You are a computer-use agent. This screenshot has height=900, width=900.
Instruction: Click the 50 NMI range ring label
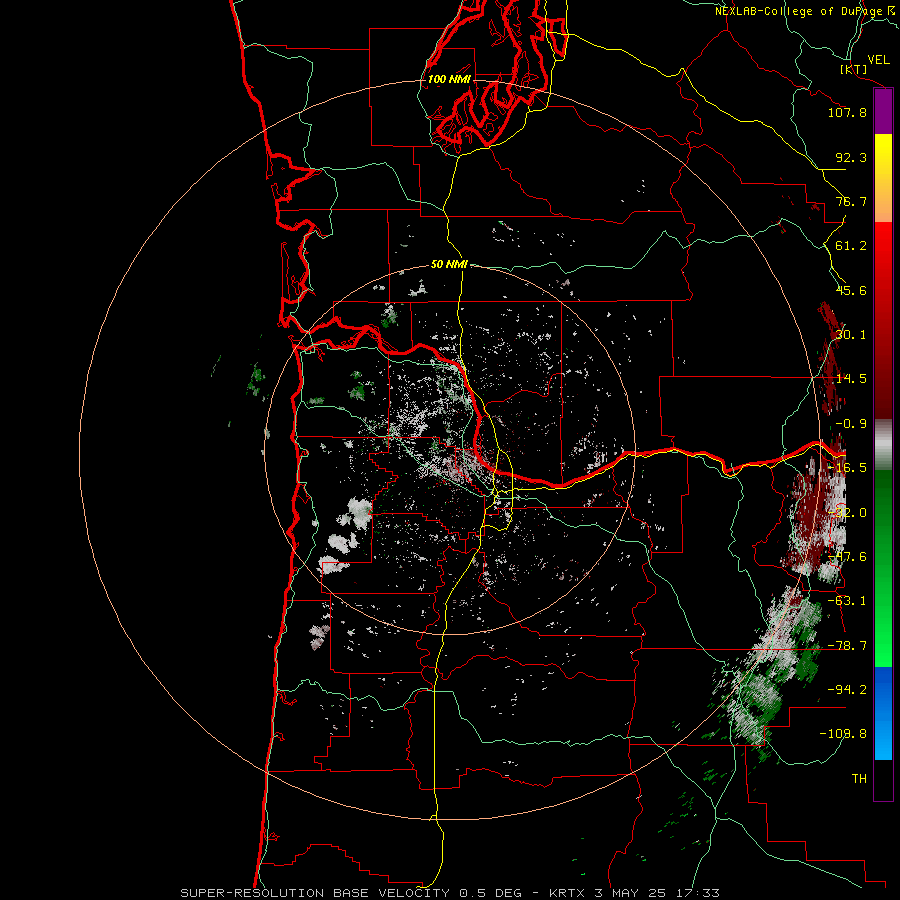click(x=449, y=264)
